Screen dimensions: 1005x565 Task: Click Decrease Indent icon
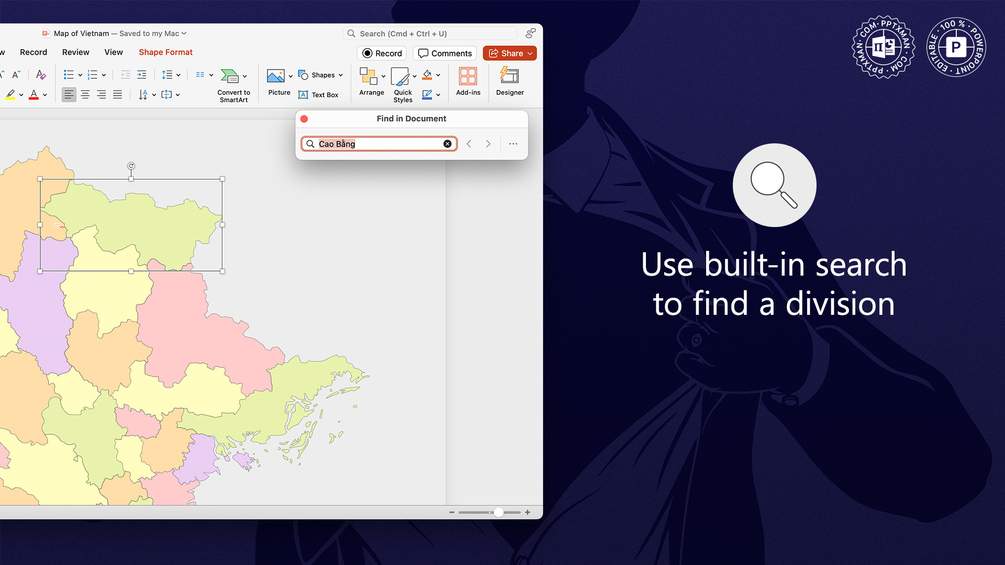point(126,75)
